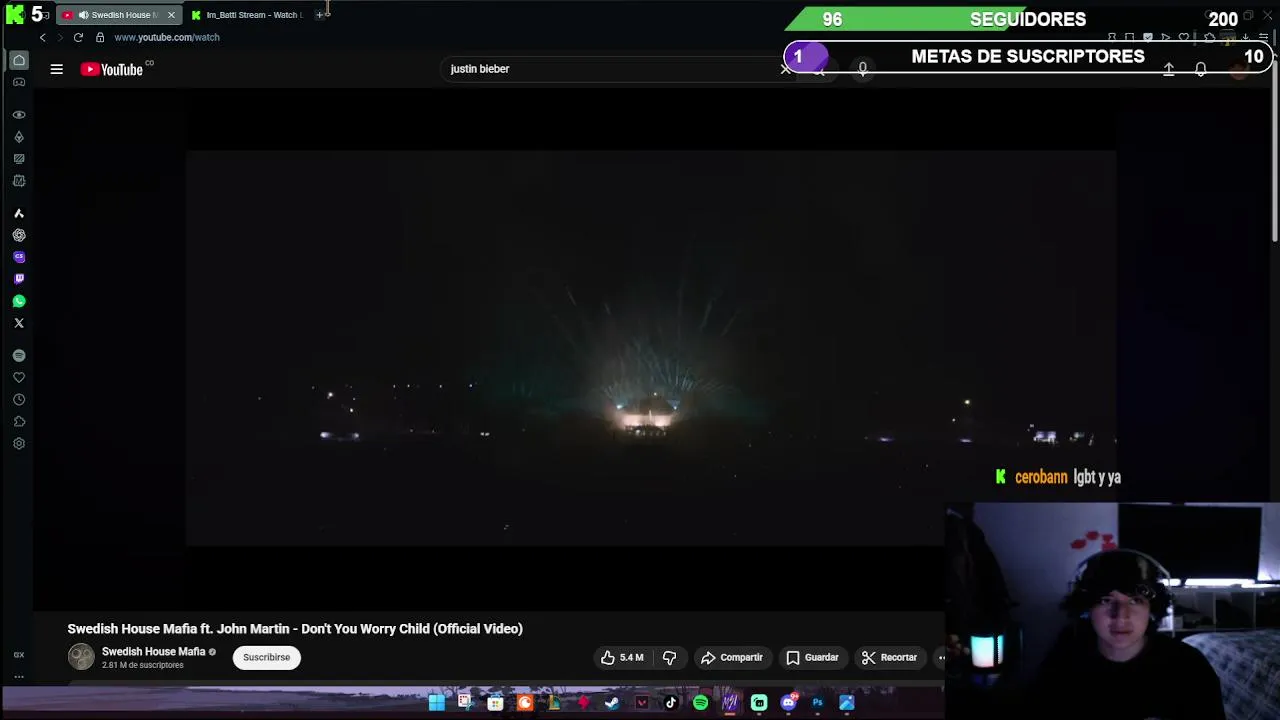Start voice search with the microphone
Screen dimensions: 1280x720
point(863,69)
